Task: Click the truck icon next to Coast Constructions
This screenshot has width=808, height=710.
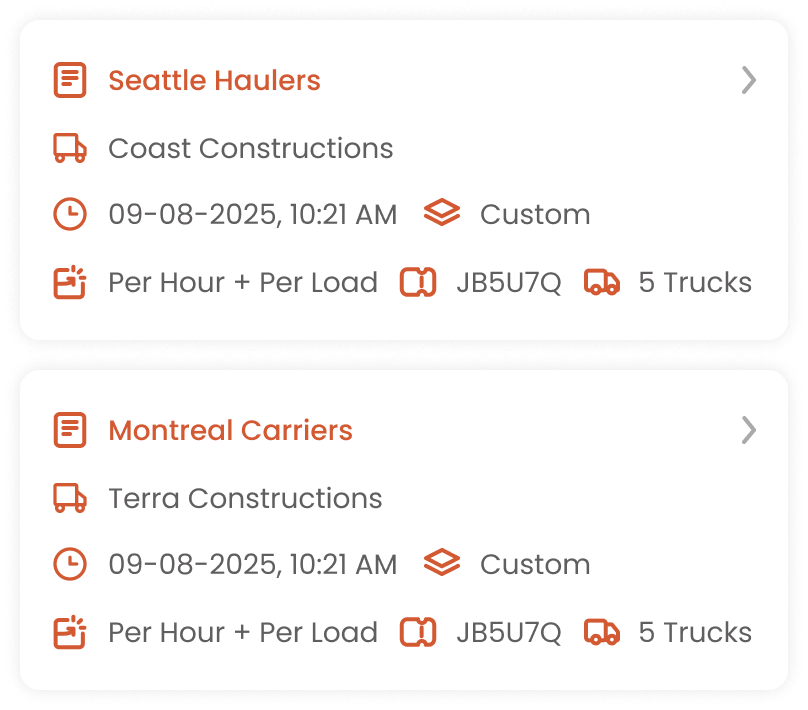Action: click(x=69, y=148)
